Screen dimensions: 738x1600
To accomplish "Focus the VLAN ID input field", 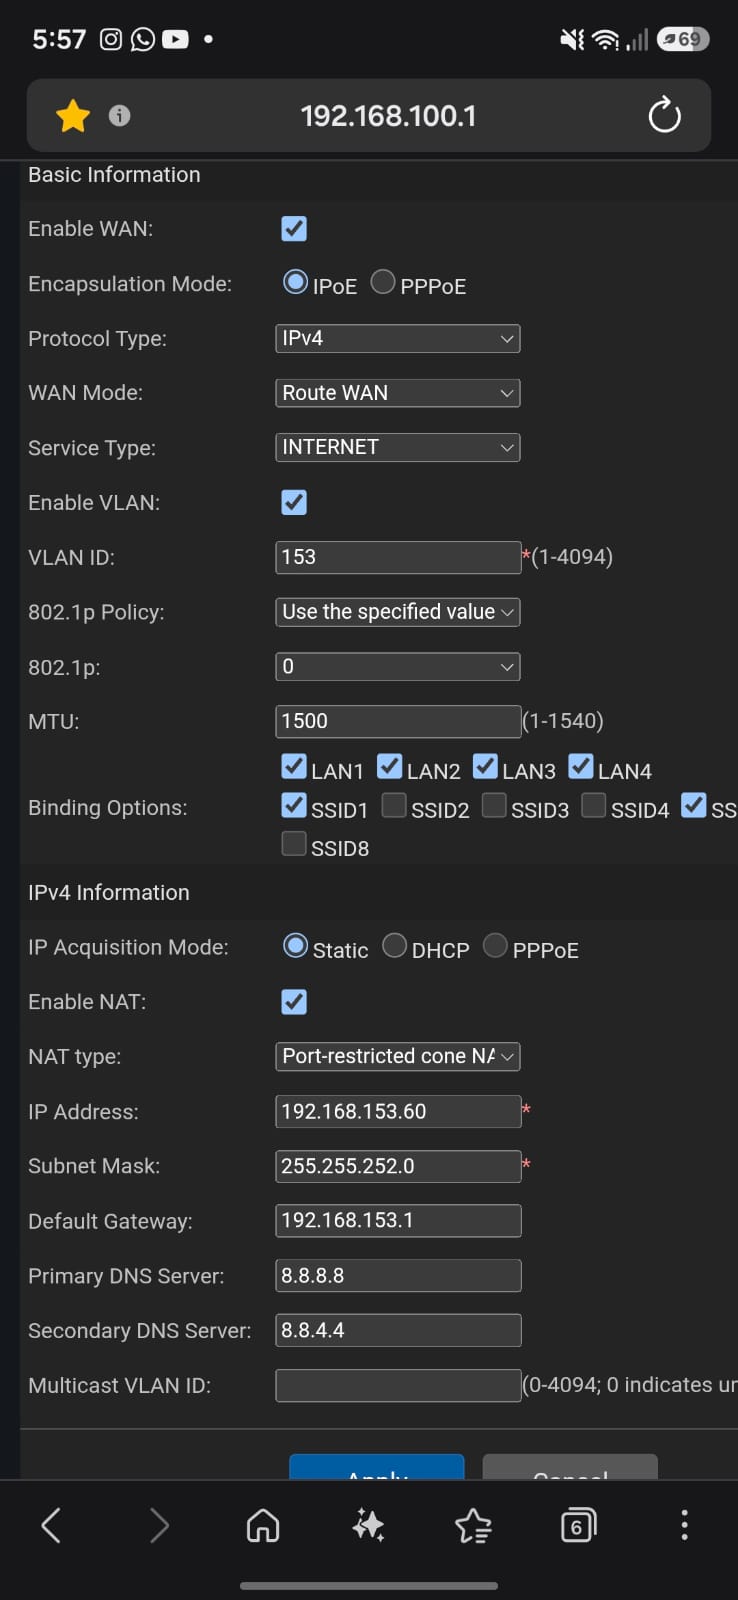I will pos(398,557).
